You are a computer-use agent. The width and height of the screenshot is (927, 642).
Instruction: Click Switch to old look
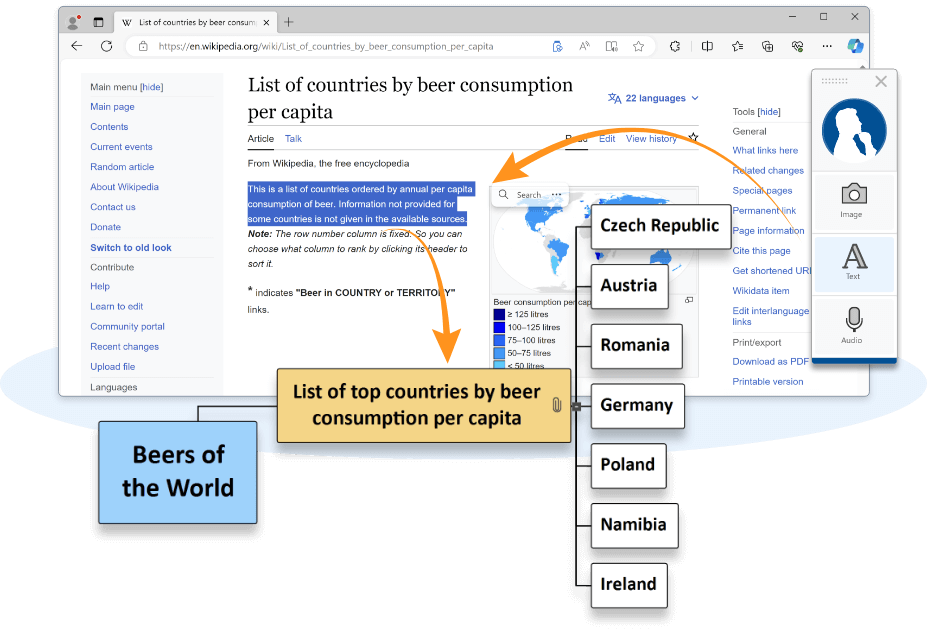(x=131, y=248)
